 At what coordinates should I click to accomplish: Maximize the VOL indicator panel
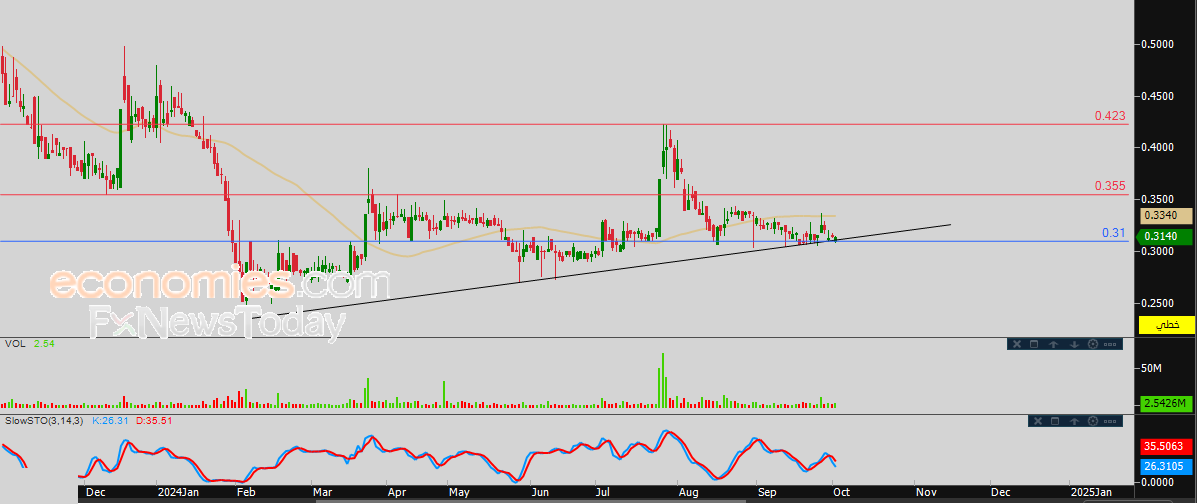[1035, 345]
